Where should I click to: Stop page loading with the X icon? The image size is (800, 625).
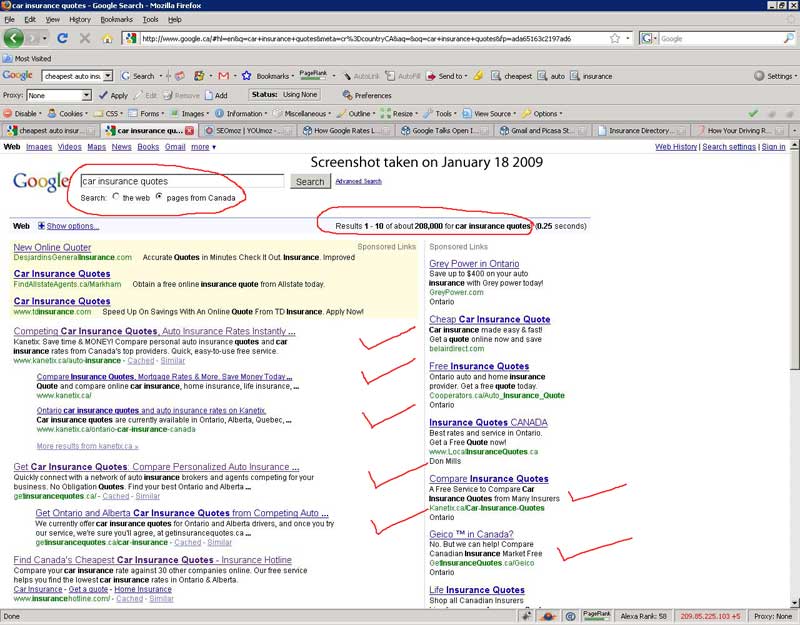click(x=84, y=39)
